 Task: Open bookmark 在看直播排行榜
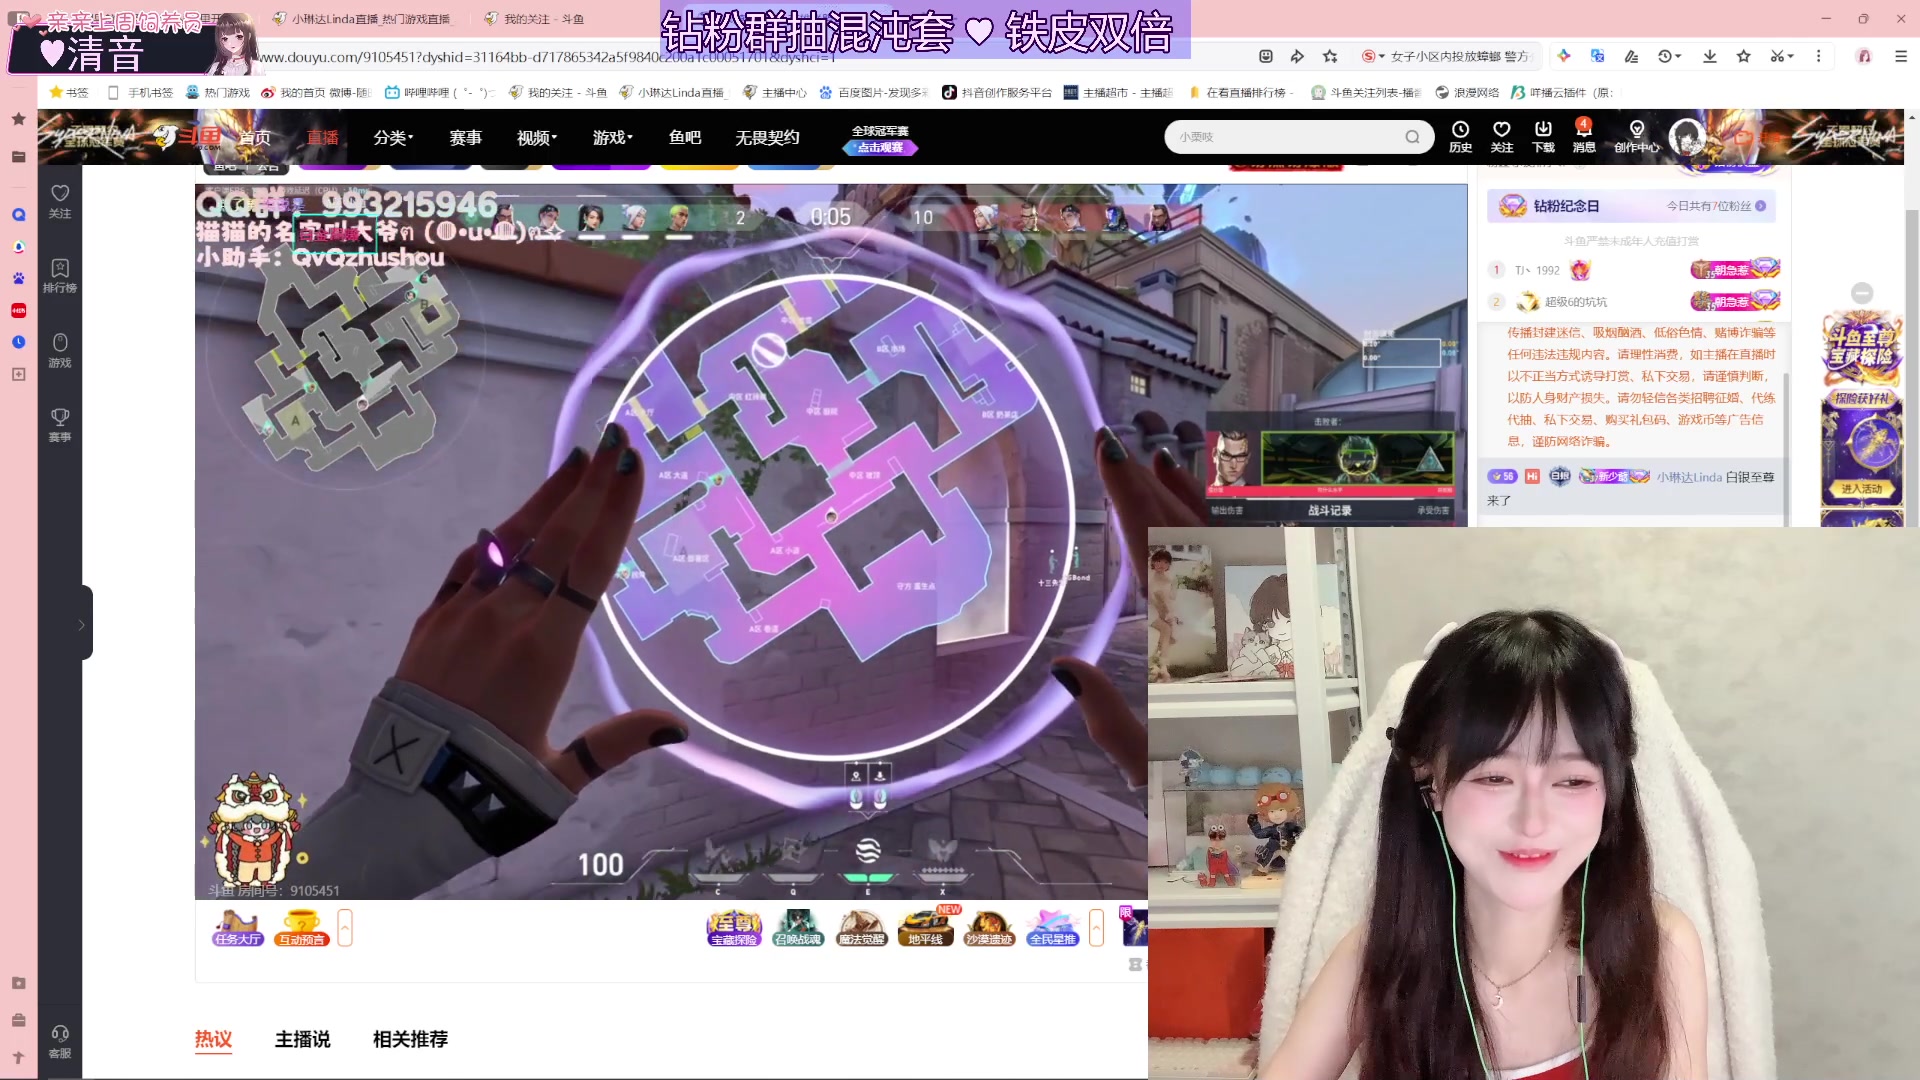click(x=1241, y=92)
